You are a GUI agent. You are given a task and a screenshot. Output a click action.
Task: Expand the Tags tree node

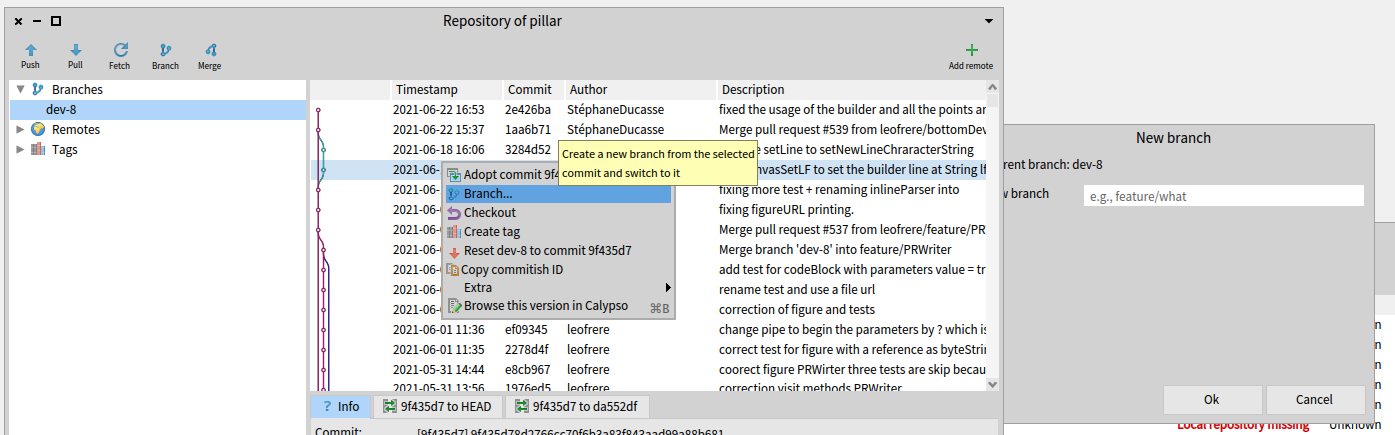pyautogui.click(x=20, y=150)
